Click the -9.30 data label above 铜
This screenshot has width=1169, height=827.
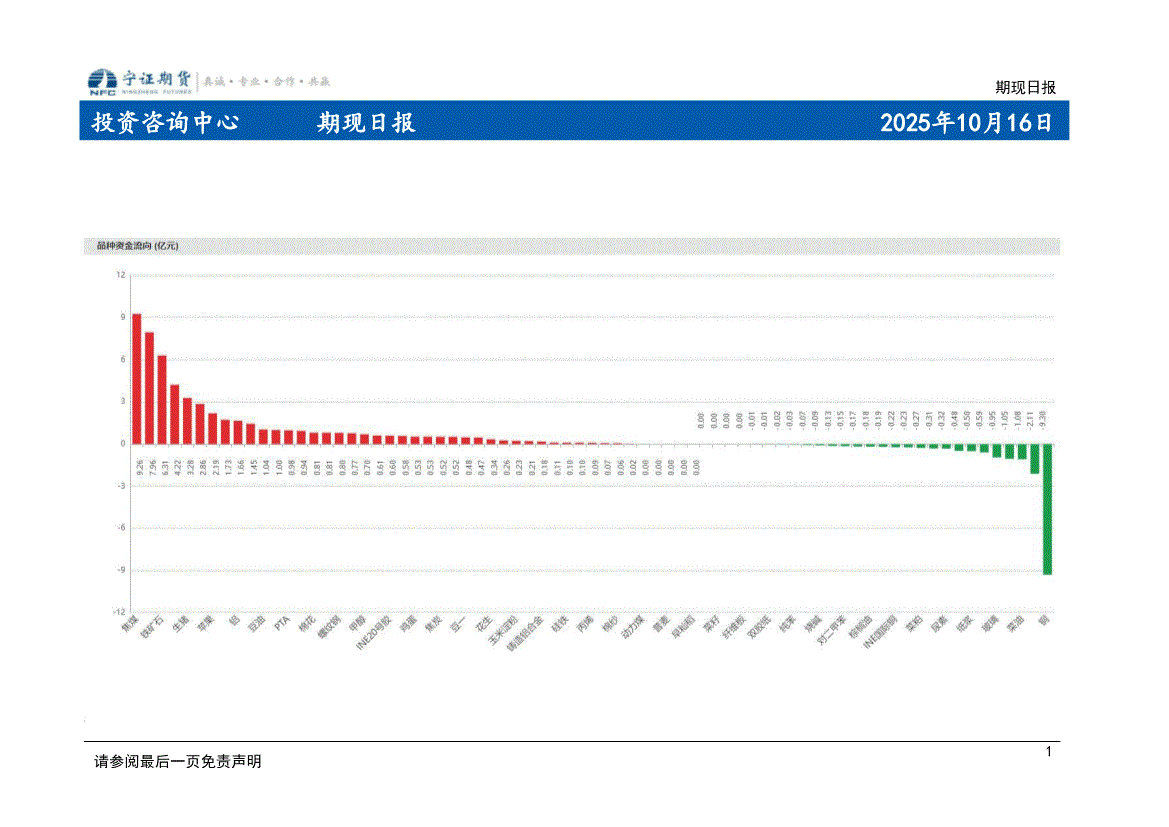click(x=1045, y=422)
